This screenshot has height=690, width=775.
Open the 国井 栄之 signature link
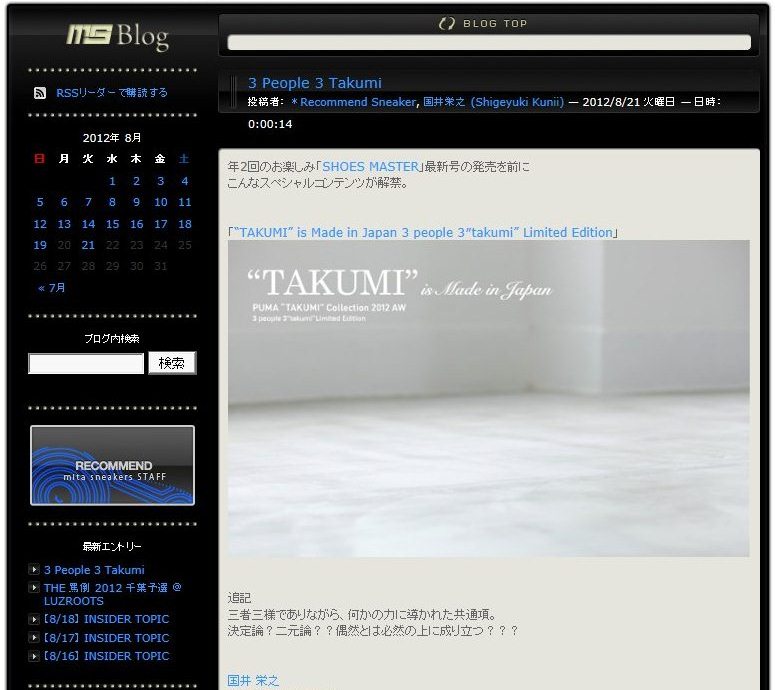[253, 680]
